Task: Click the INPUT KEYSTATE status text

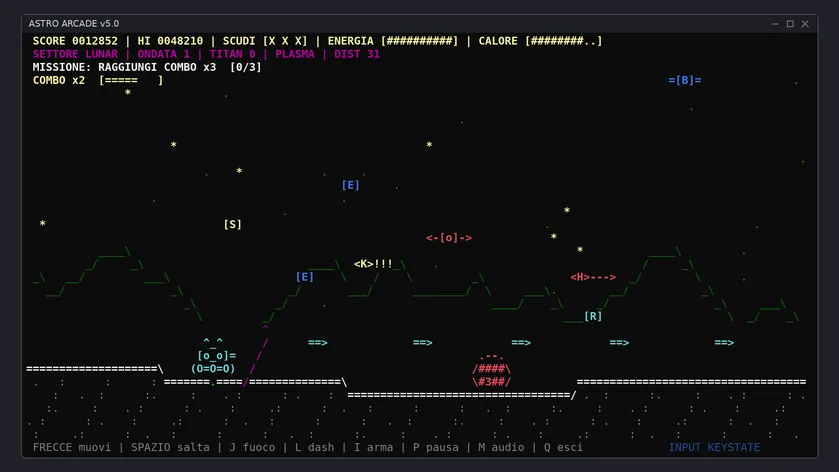Action: 714,447
